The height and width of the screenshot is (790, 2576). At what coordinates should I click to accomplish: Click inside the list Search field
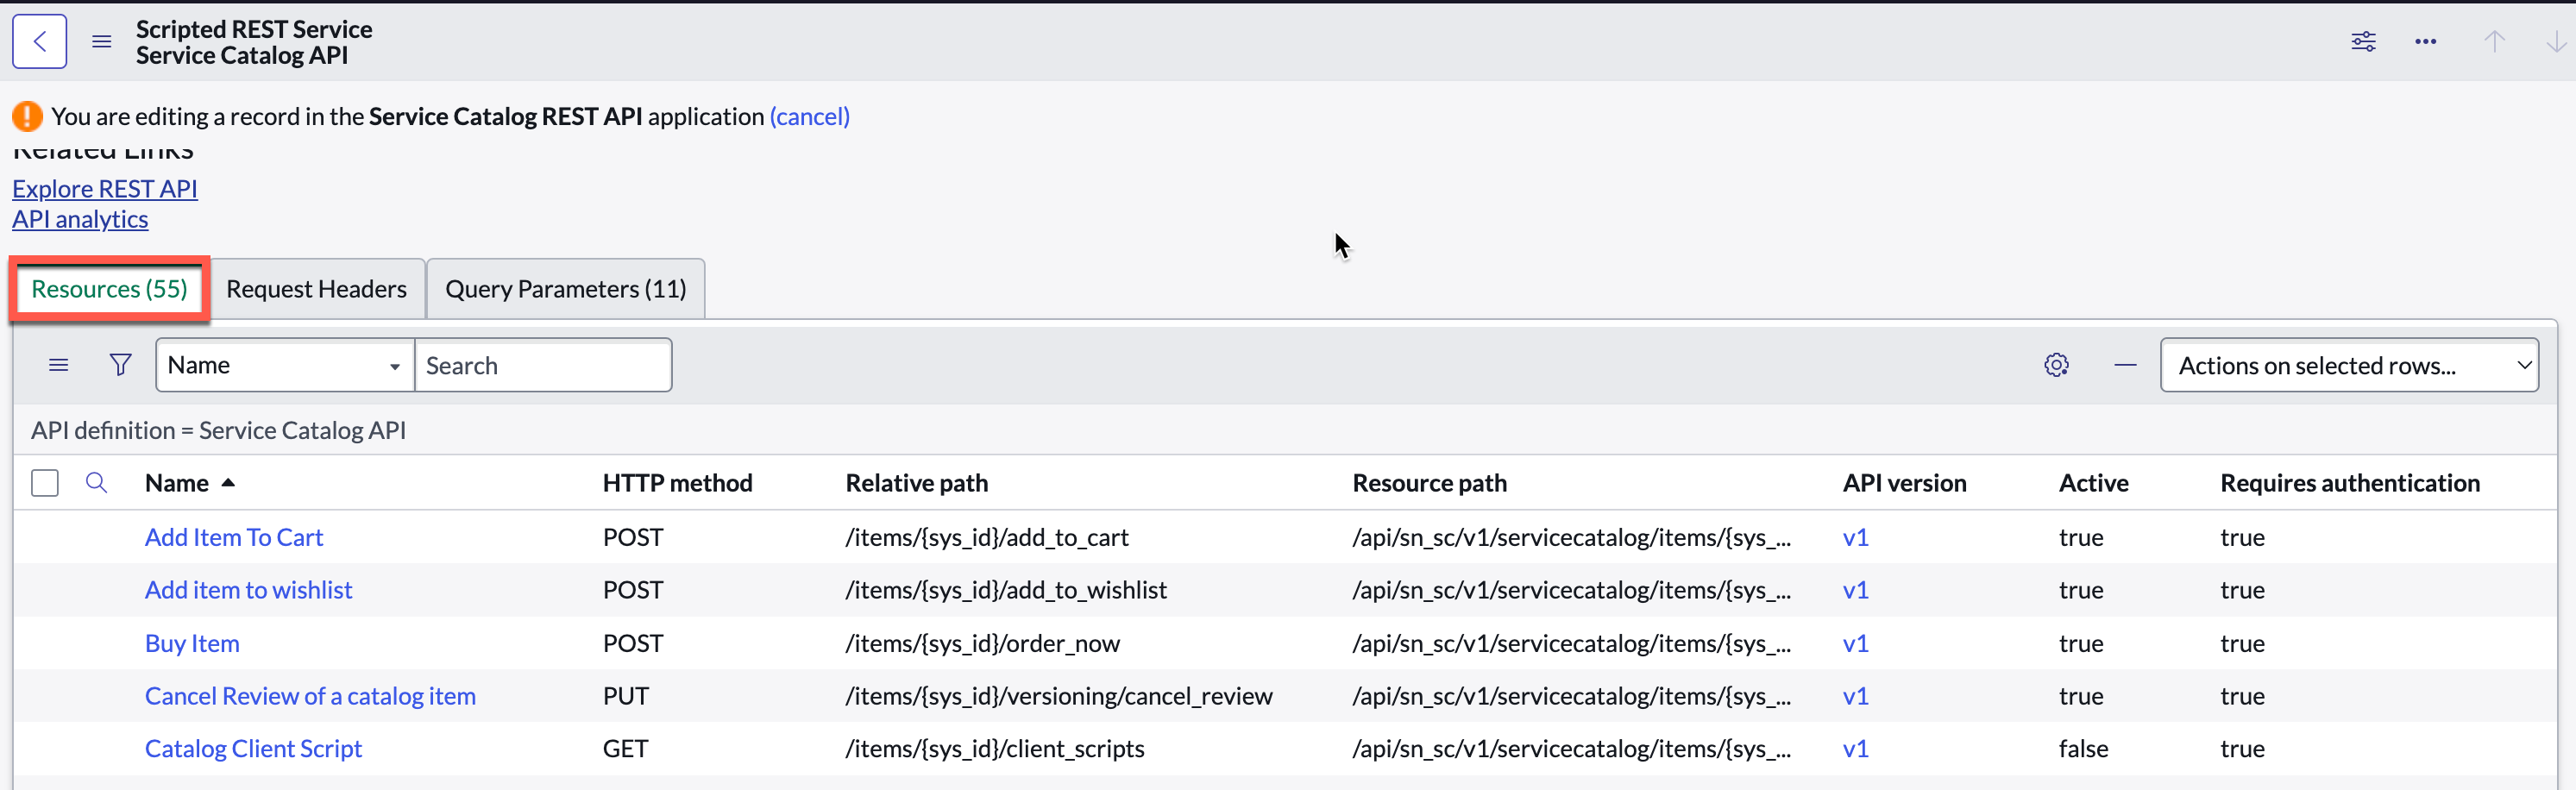click(x=543, y=365)
